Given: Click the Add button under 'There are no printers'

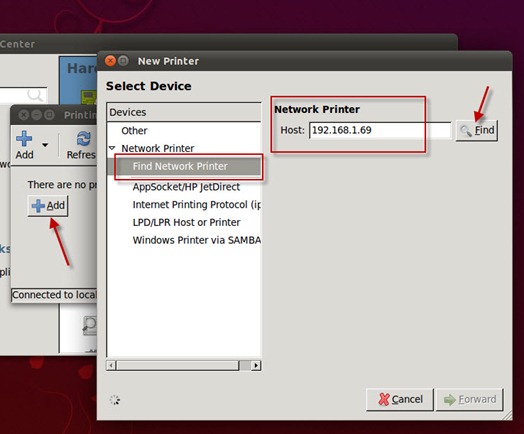Looking at the screenshot, I should point(48,205).
